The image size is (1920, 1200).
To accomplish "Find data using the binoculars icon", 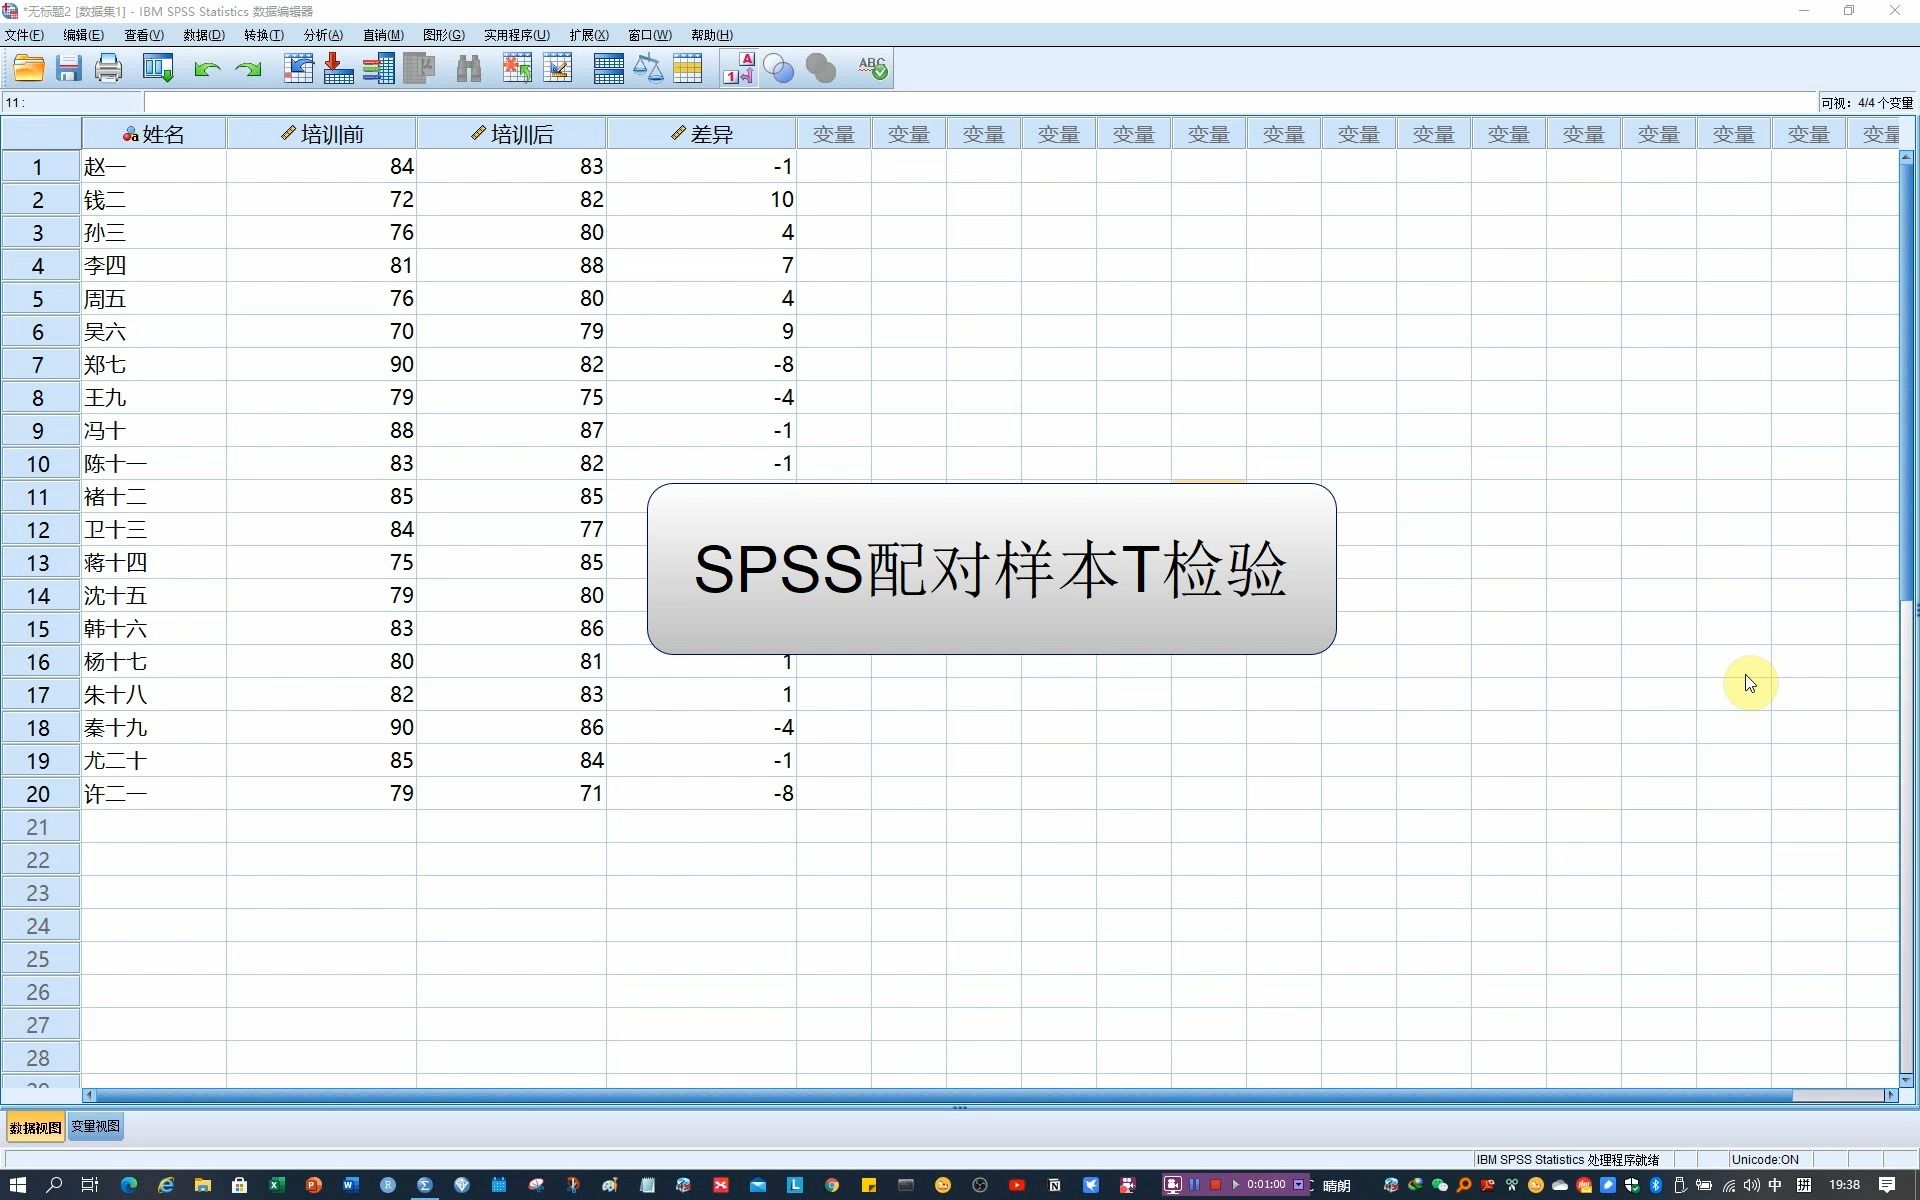I will click(468, 68).
